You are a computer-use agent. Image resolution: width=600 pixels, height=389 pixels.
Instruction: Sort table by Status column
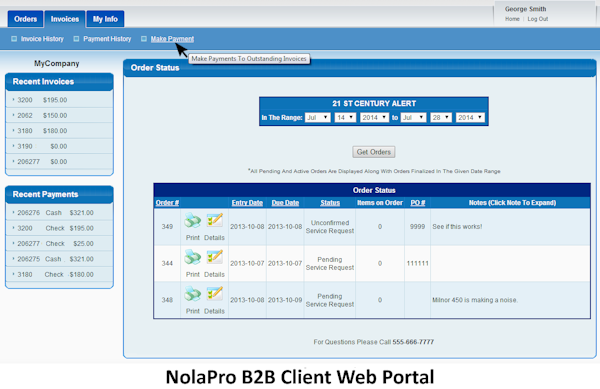coord(330,203)
